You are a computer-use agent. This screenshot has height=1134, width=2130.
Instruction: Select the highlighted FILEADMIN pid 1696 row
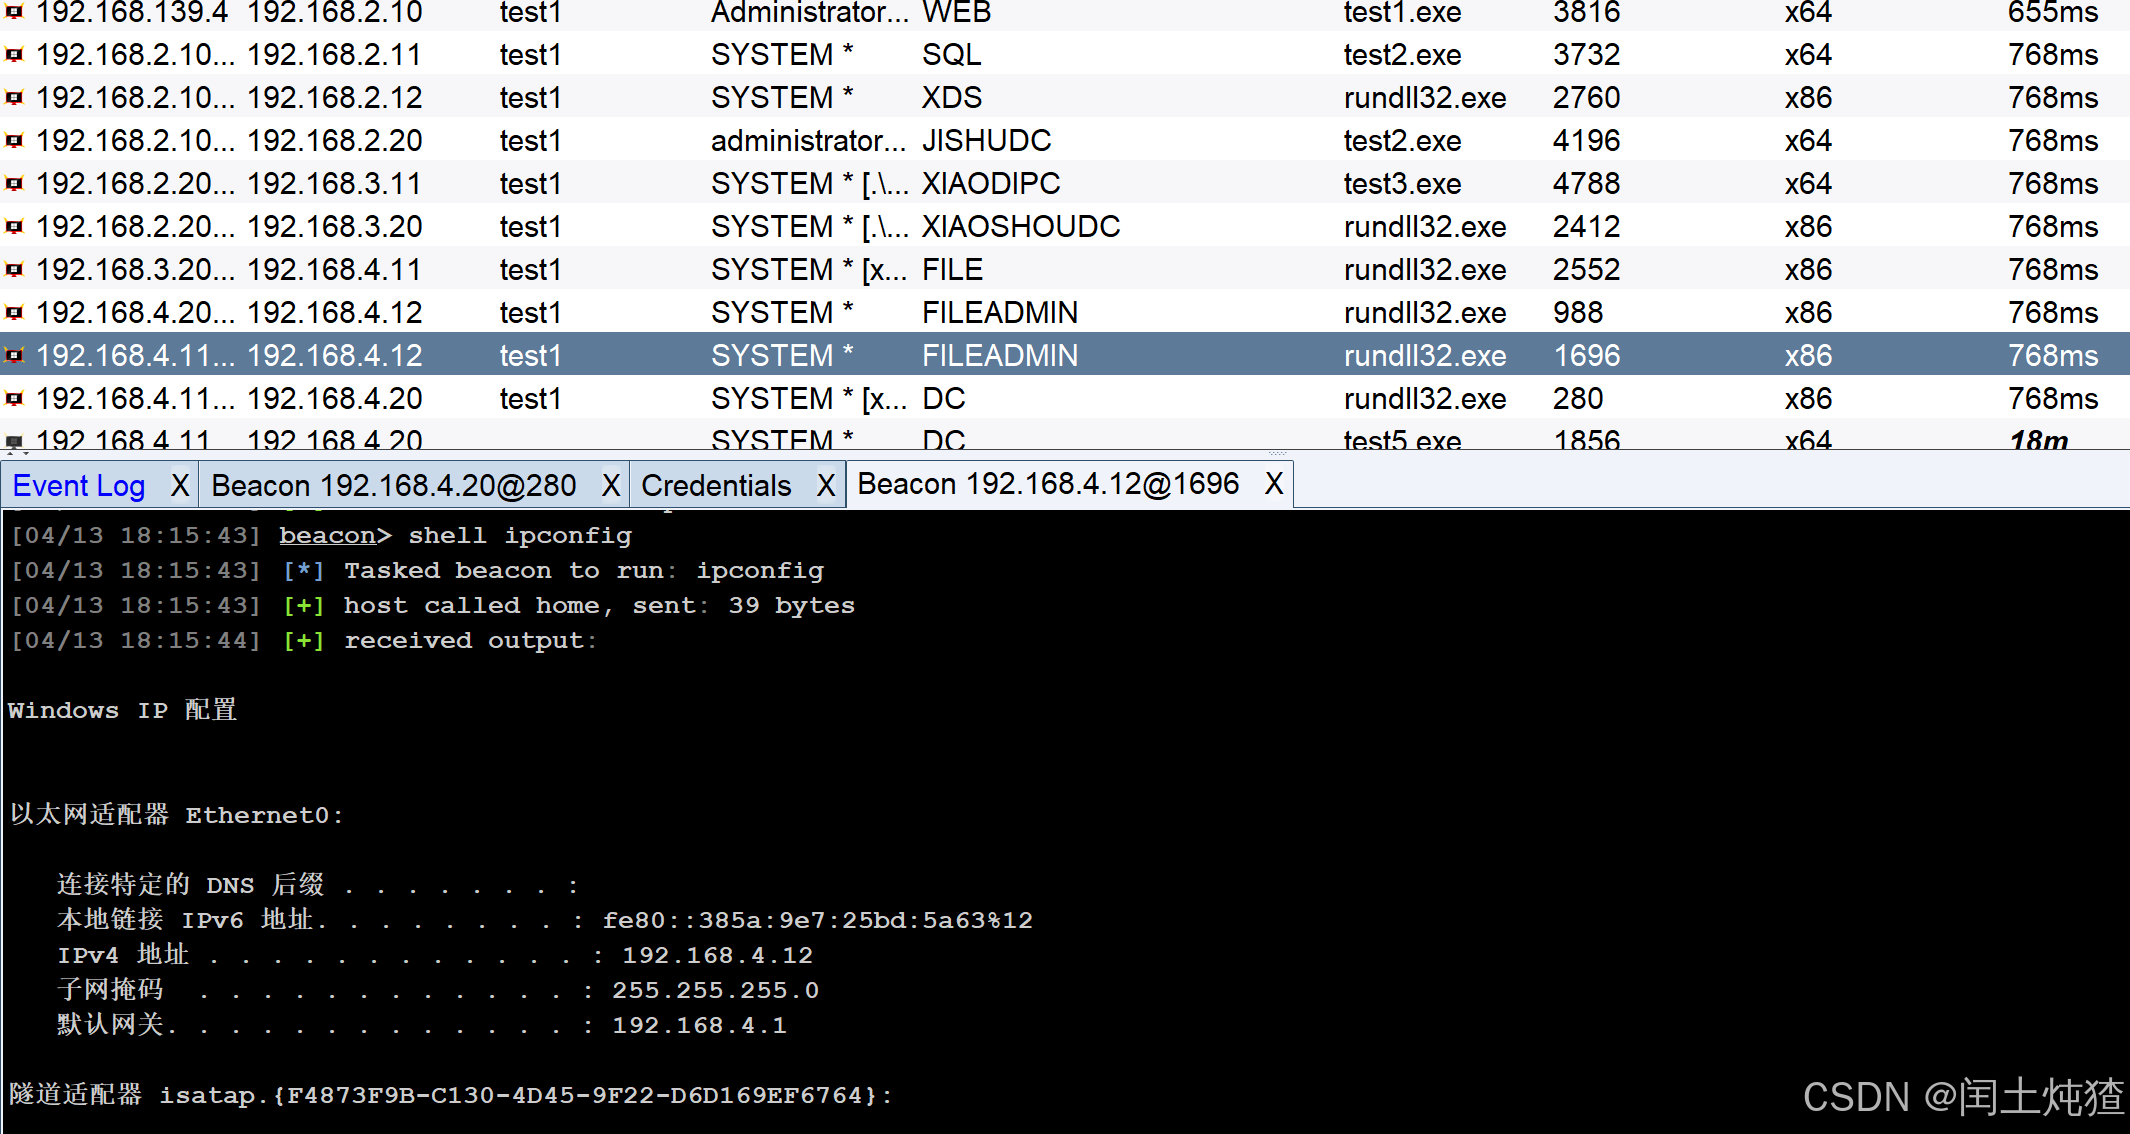[1000, 356]
